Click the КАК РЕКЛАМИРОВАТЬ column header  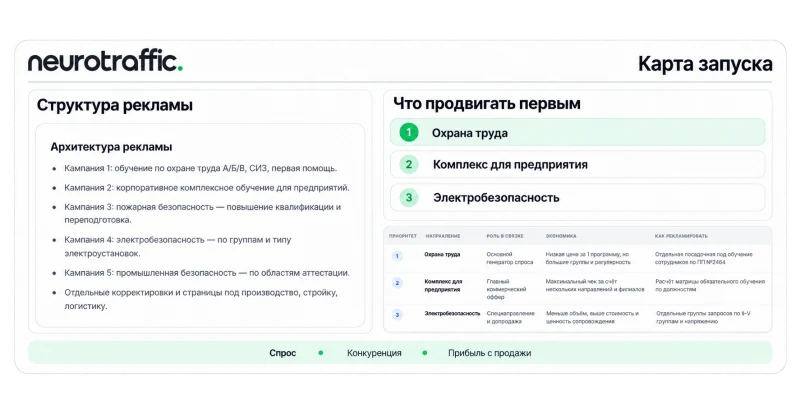(x=681, y=236)
